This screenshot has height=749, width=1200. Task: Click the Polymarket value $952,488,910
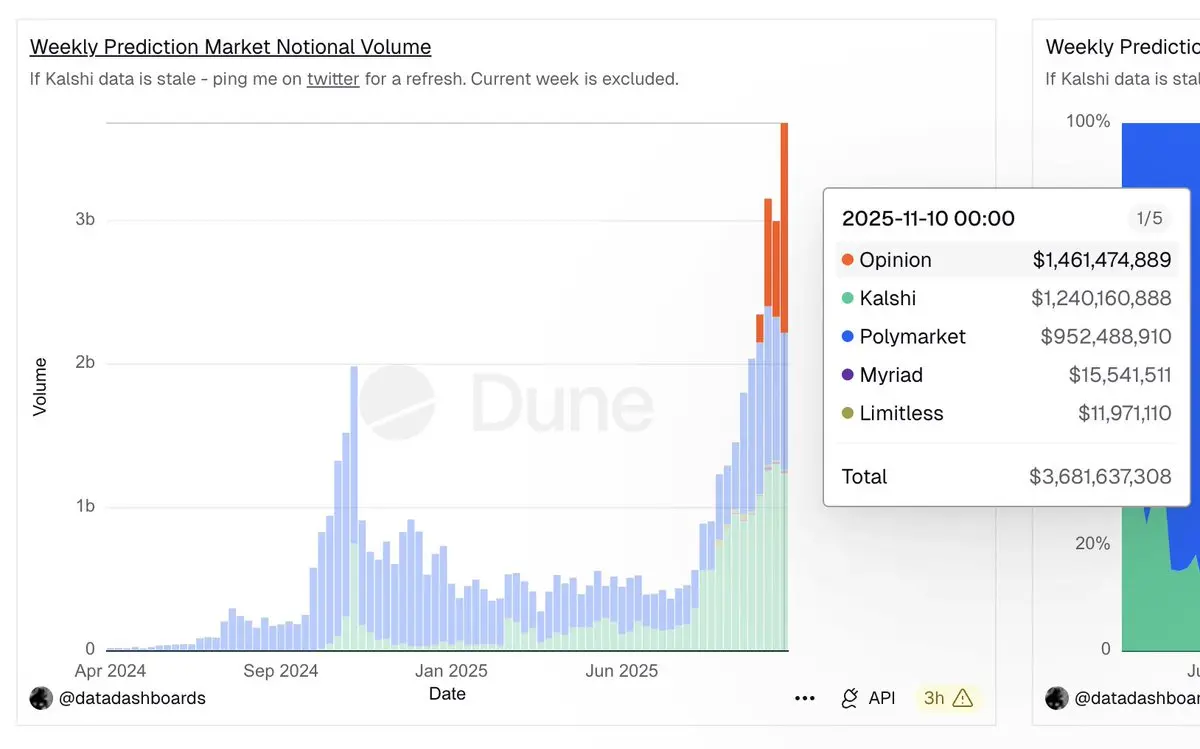coord(1106,337)
